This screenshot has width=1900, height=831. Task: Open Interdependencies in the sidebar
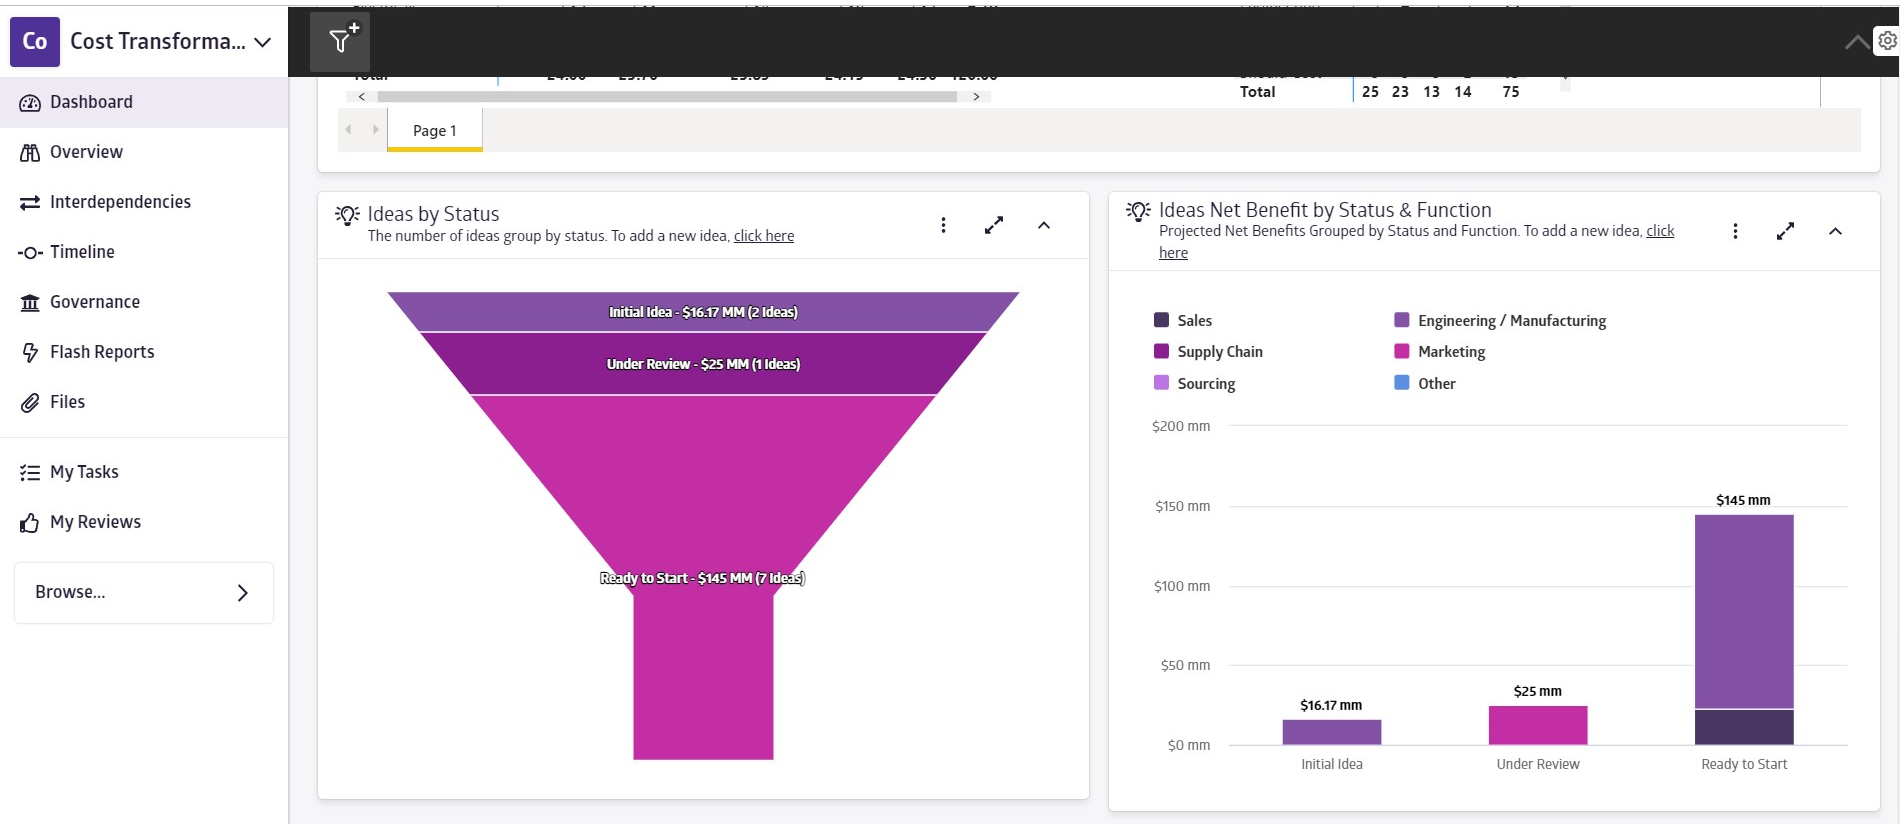click(120, 202)
